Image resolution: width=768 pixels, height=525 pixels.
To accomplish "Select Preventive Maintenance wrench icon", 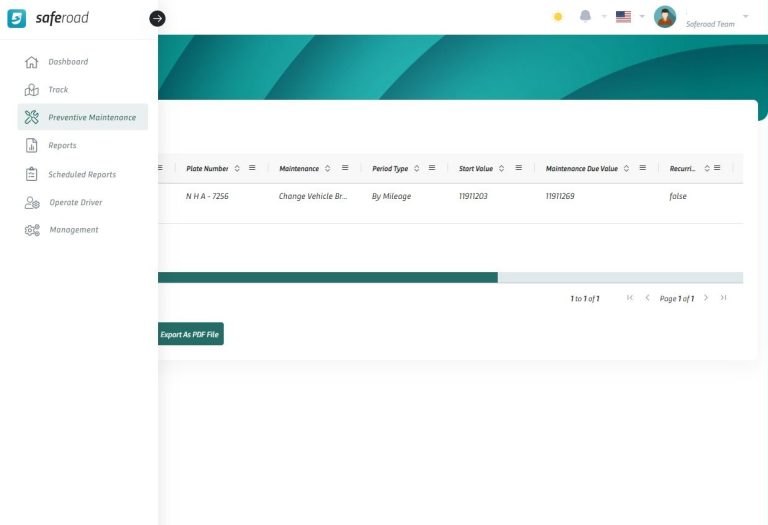I will 31,118.
